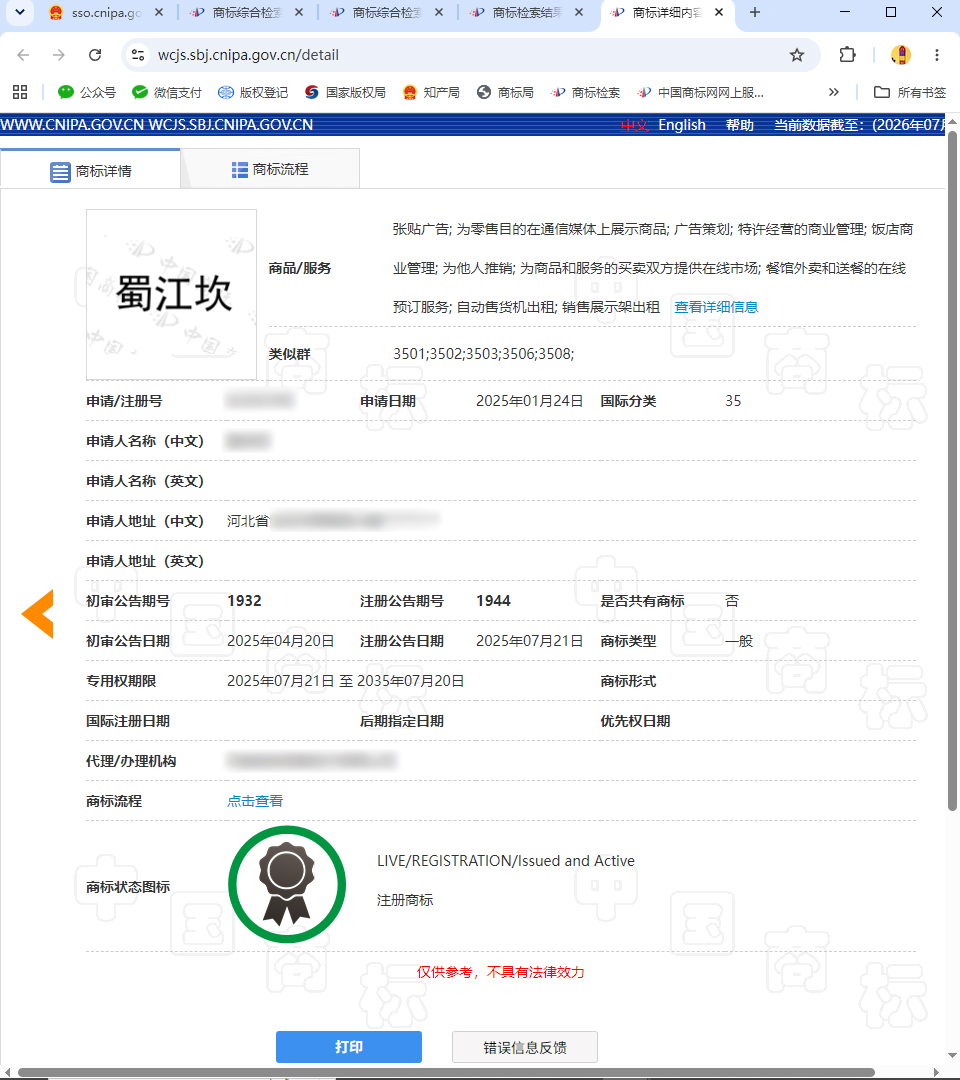The image size is (960, 1080).
Task: Open the 知产局 bookmark
Action: [x=431, y=92]
